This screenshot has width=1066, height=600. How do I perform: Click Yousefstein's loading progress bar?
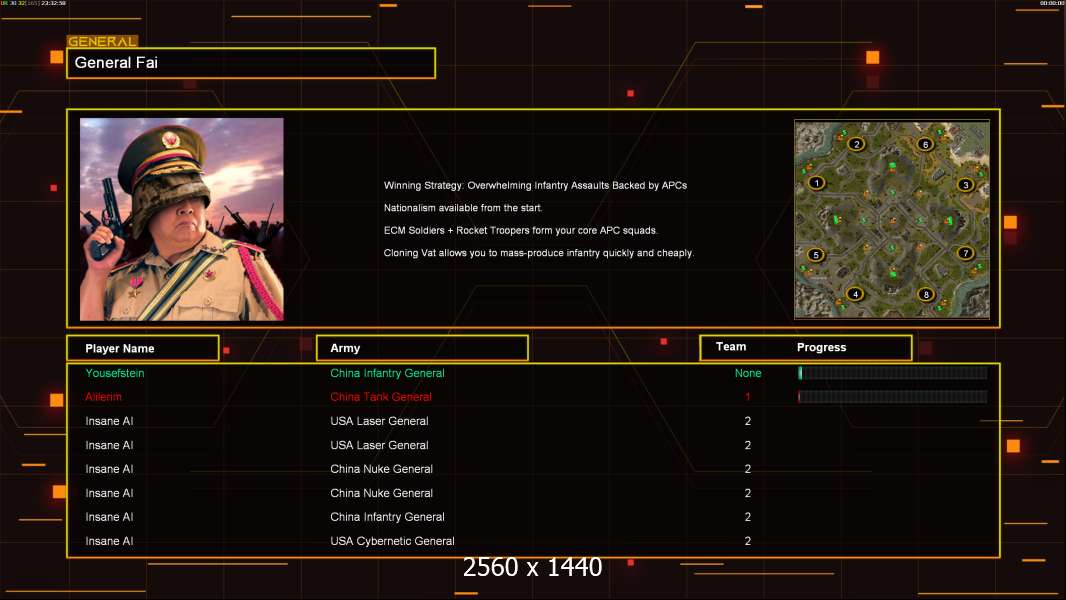(x=892, y=373)
